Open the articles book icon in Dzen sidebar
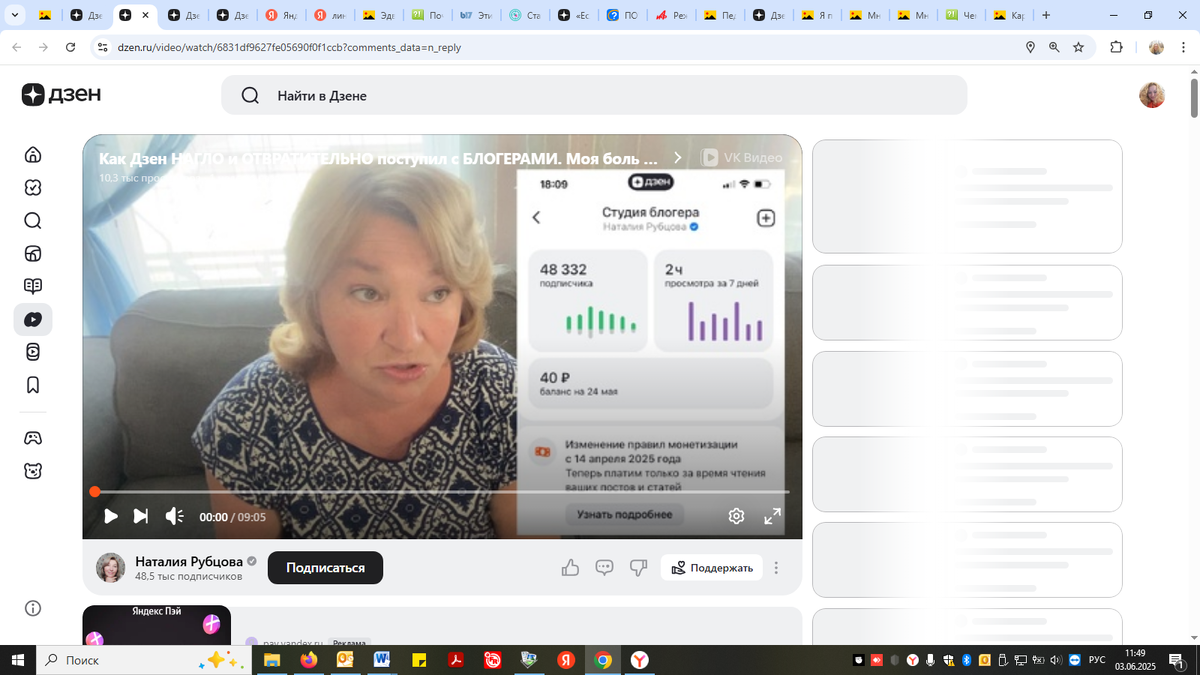1200x675 pixels. (33, 286)
